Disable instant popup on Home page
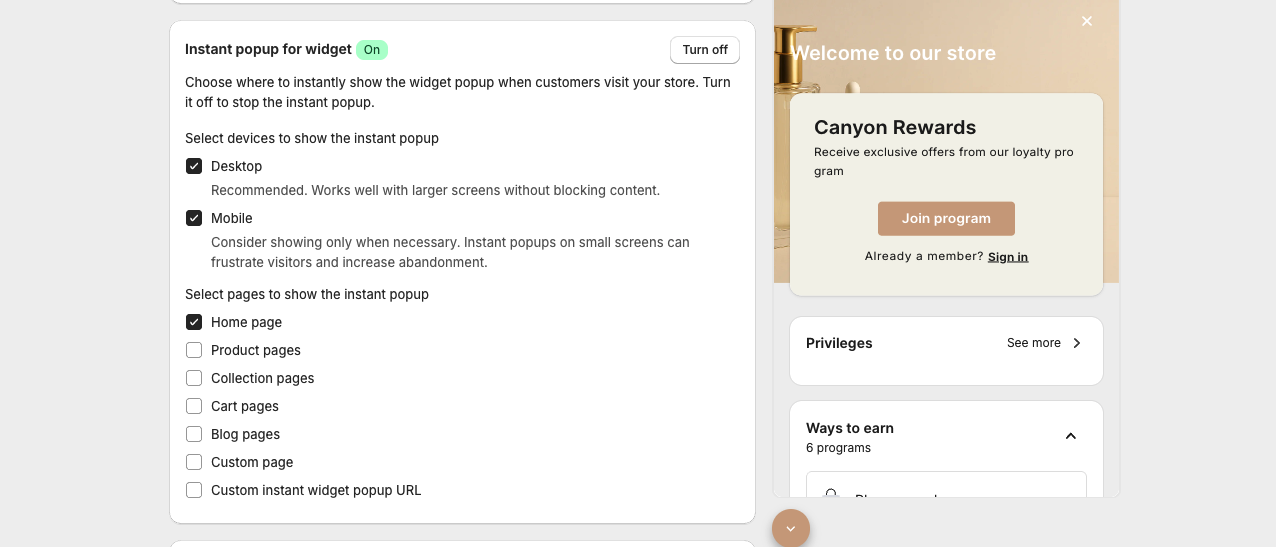1276x547 pixels. pos(194,322)
